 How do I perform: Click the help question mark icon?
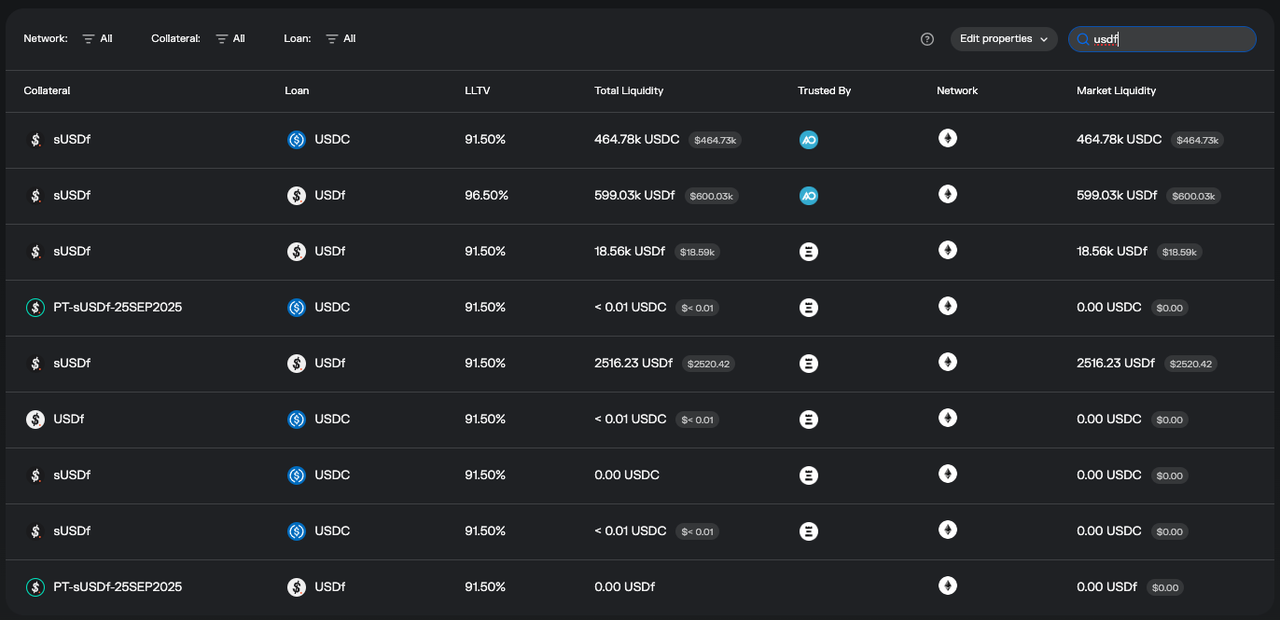(927, 39)
